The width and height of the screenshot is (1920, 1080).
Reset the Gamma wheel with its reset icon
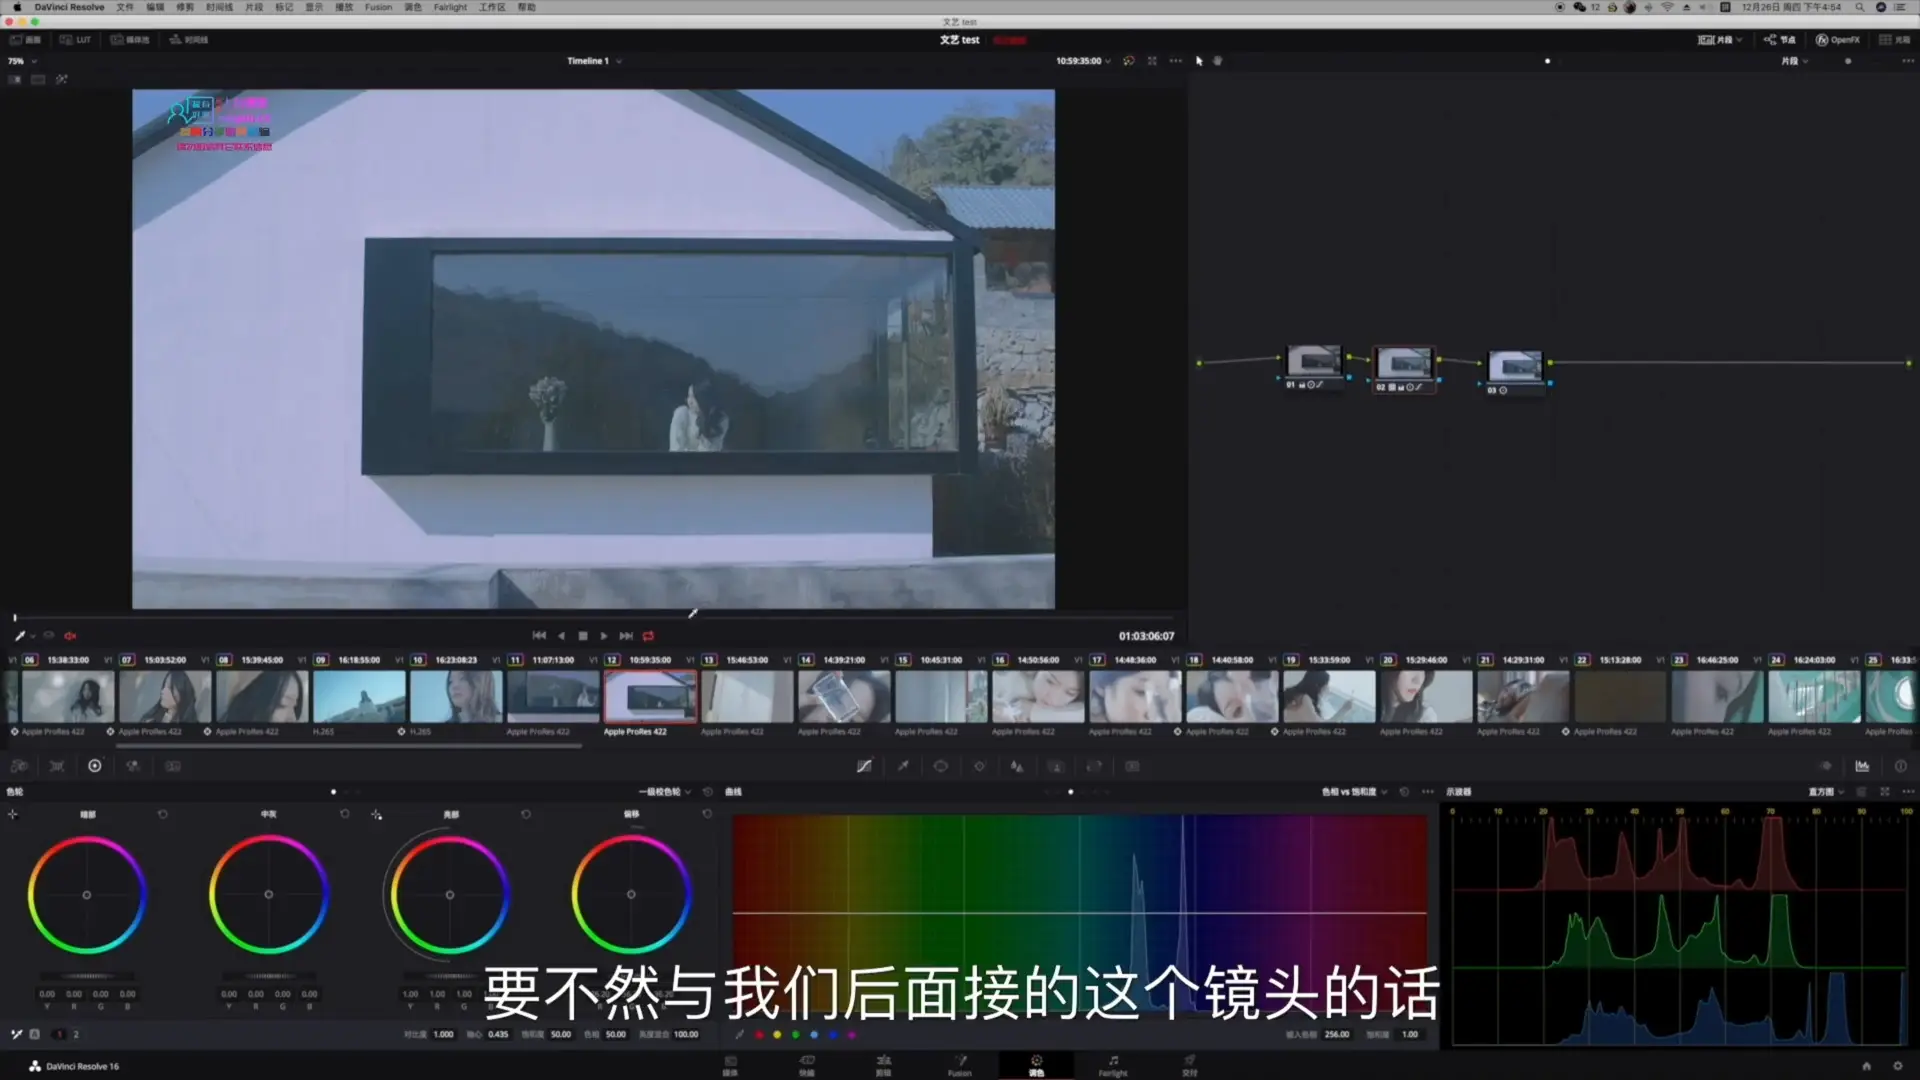tap(345, 814)
